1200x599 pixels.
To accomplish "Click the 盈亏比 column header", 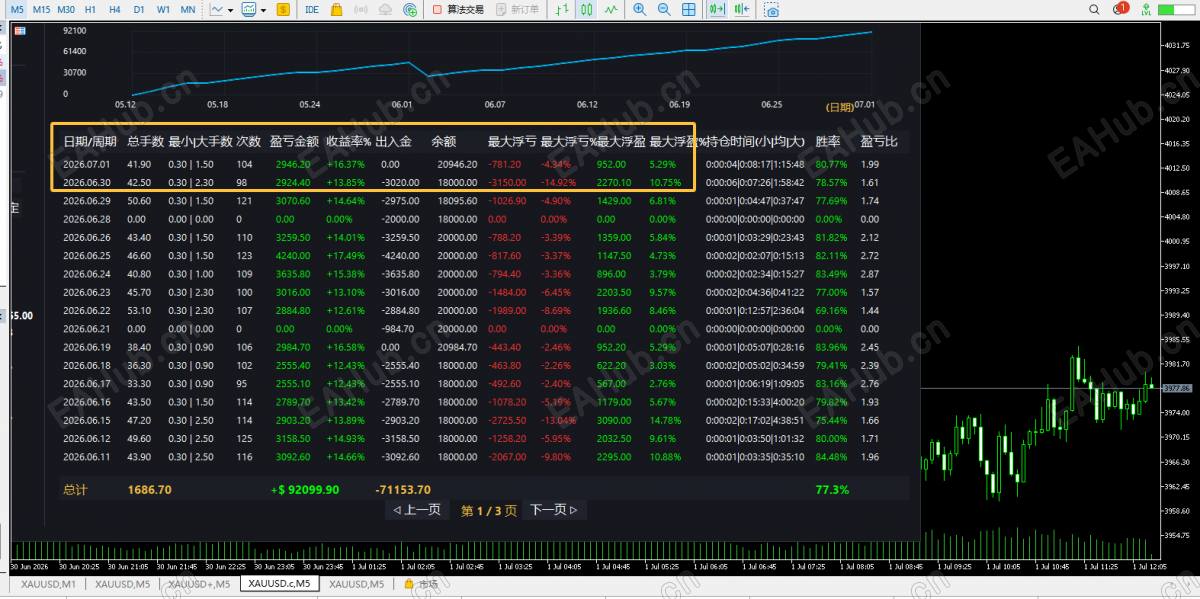I will pos(879,141).
